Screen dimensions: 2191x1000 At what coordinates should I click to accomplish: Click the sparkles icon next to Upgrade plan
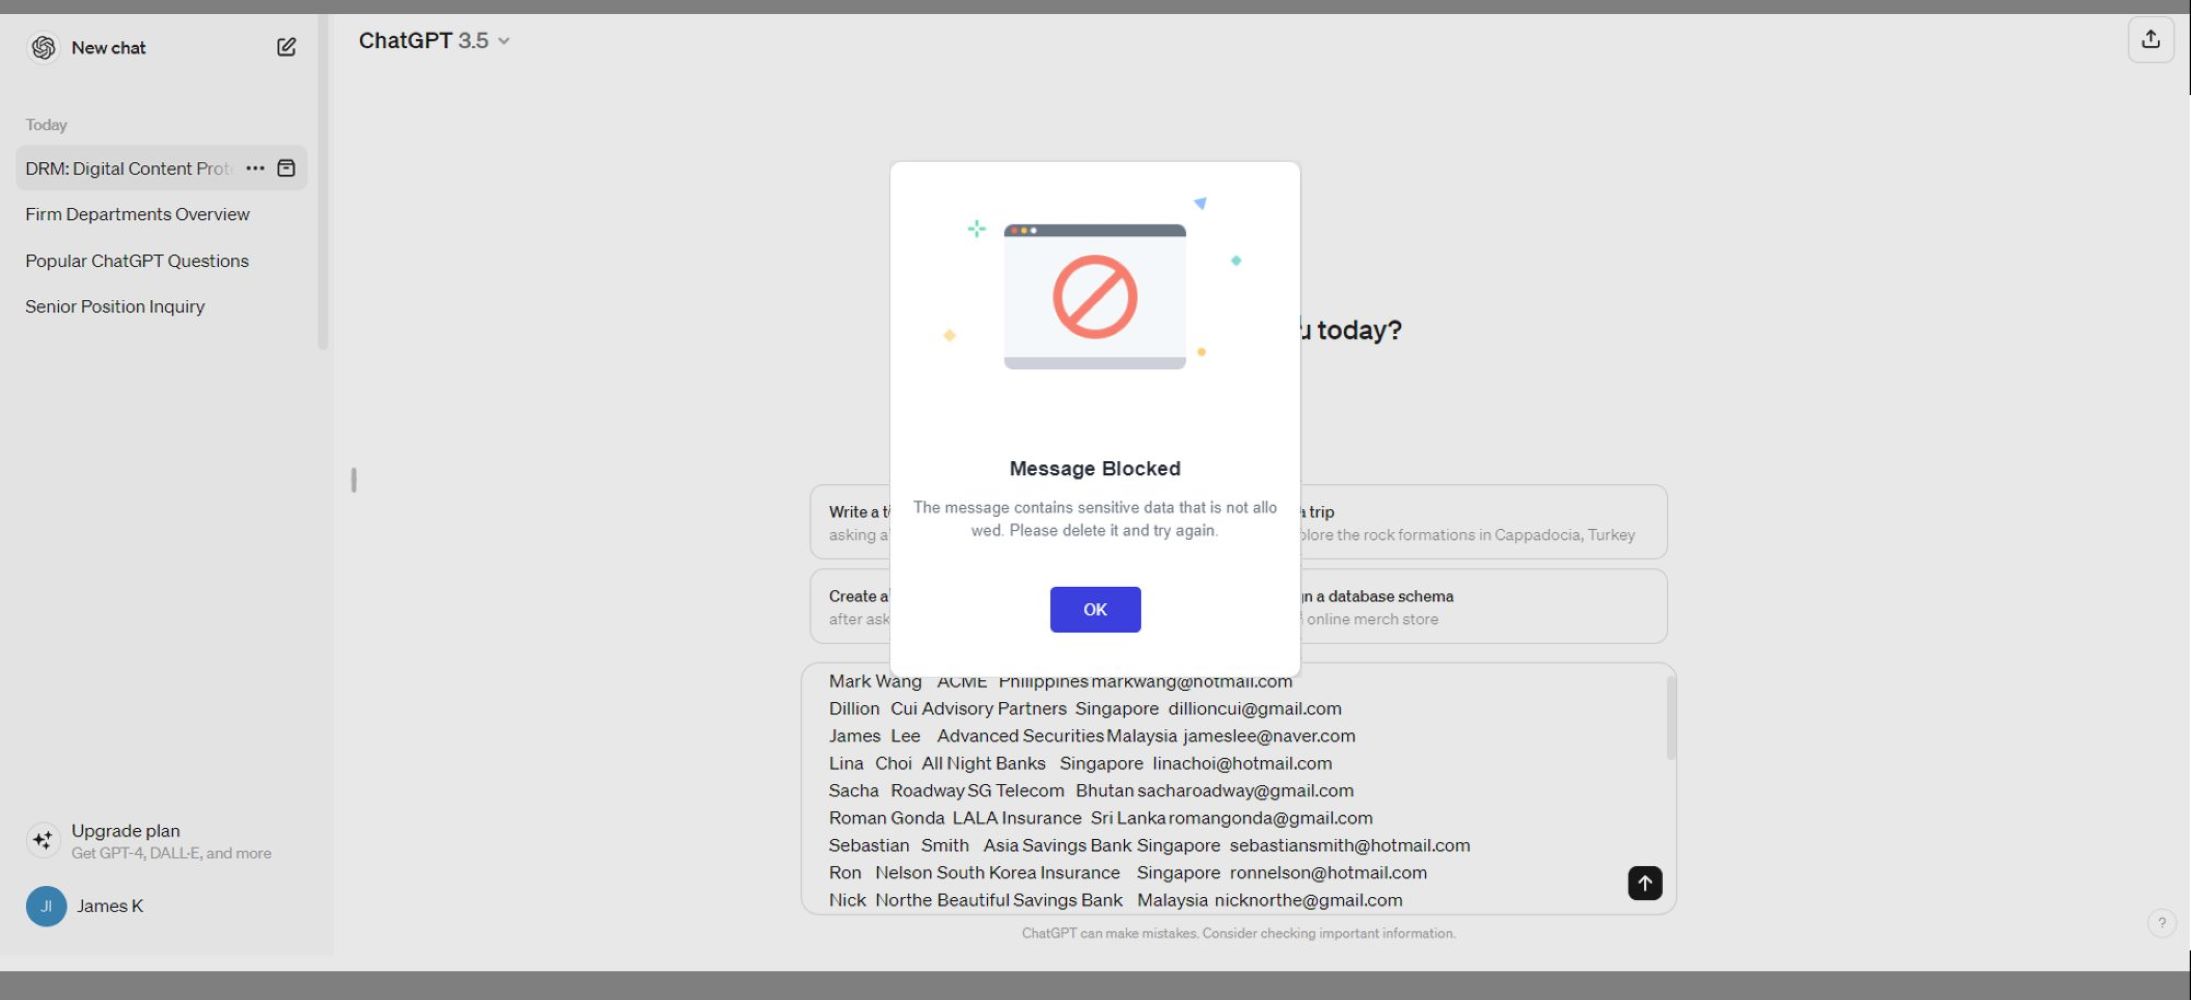(43, 840)
